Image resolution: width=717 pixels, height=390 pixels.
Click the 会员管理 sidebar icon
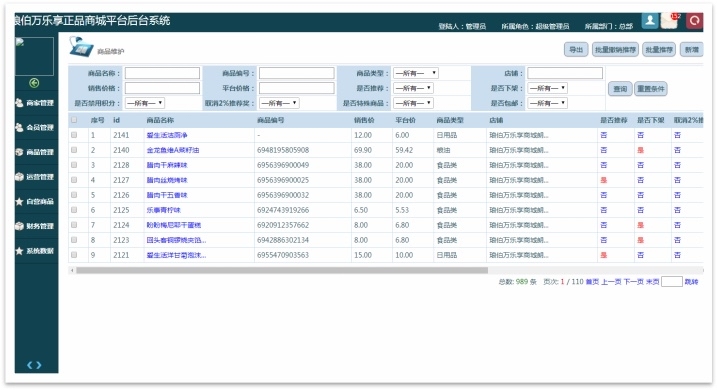coord(19,128)
